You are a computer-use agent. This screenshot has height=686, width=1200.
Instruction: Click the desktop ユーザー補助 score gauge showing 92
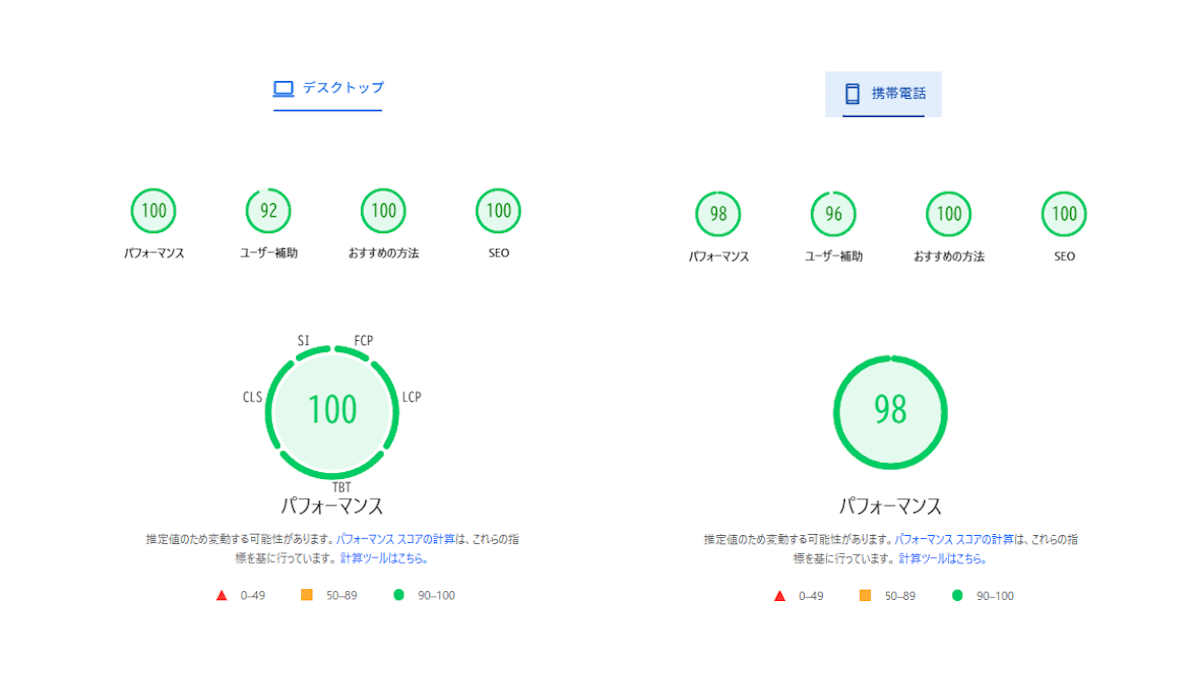click(267, 210)
